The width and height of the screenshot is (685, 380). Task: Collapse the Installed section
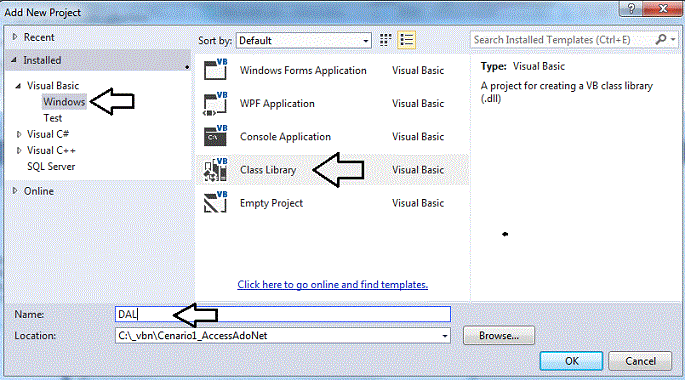click(14, 60)
